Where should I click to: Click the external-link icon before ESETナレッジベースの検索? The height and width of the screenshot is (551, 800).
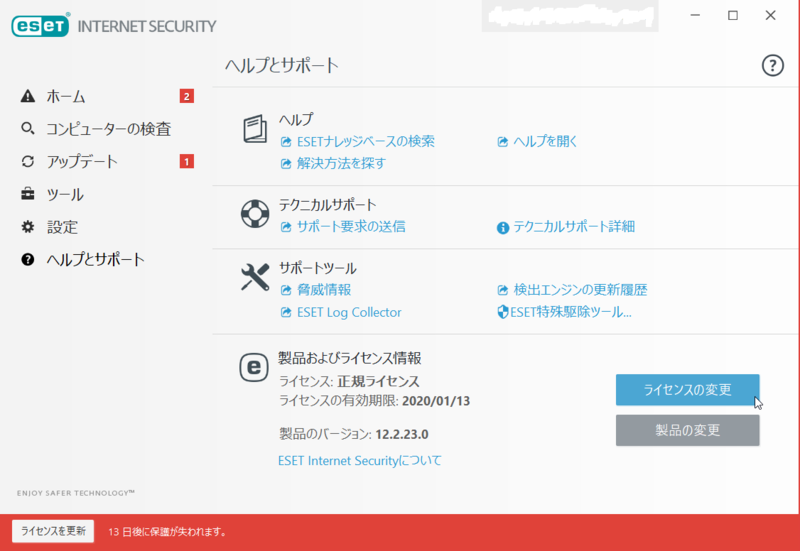pyautogui.click(x=286, y=142)
